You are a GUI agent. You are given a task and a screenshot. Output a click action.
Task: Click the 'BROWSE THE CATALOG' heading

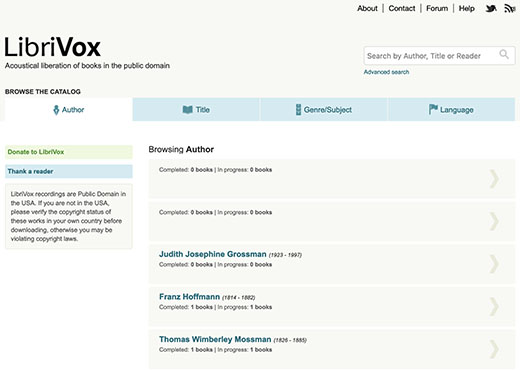point(43,92)
